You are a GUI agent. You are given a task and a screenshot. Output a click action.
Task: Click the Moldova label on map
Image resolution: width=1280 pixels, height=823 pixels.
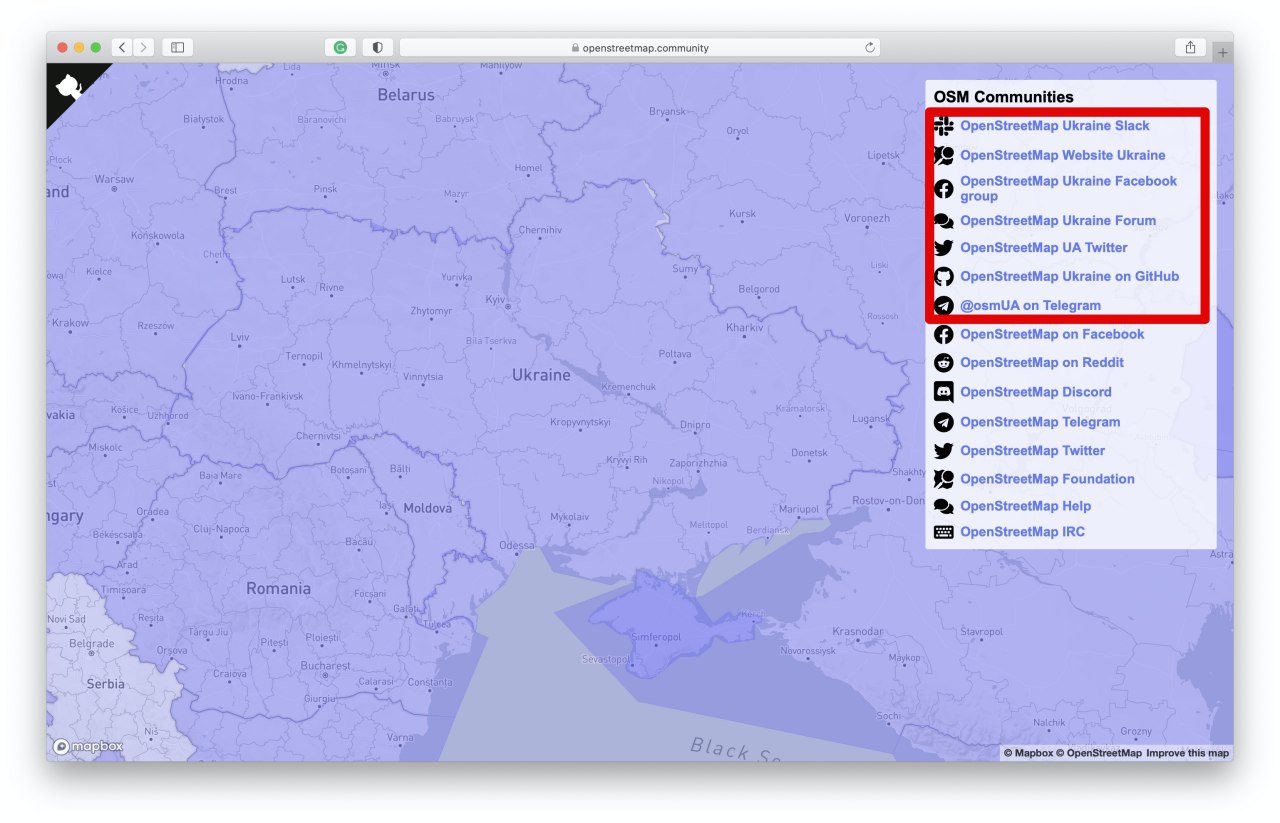[x=427, y=509]
